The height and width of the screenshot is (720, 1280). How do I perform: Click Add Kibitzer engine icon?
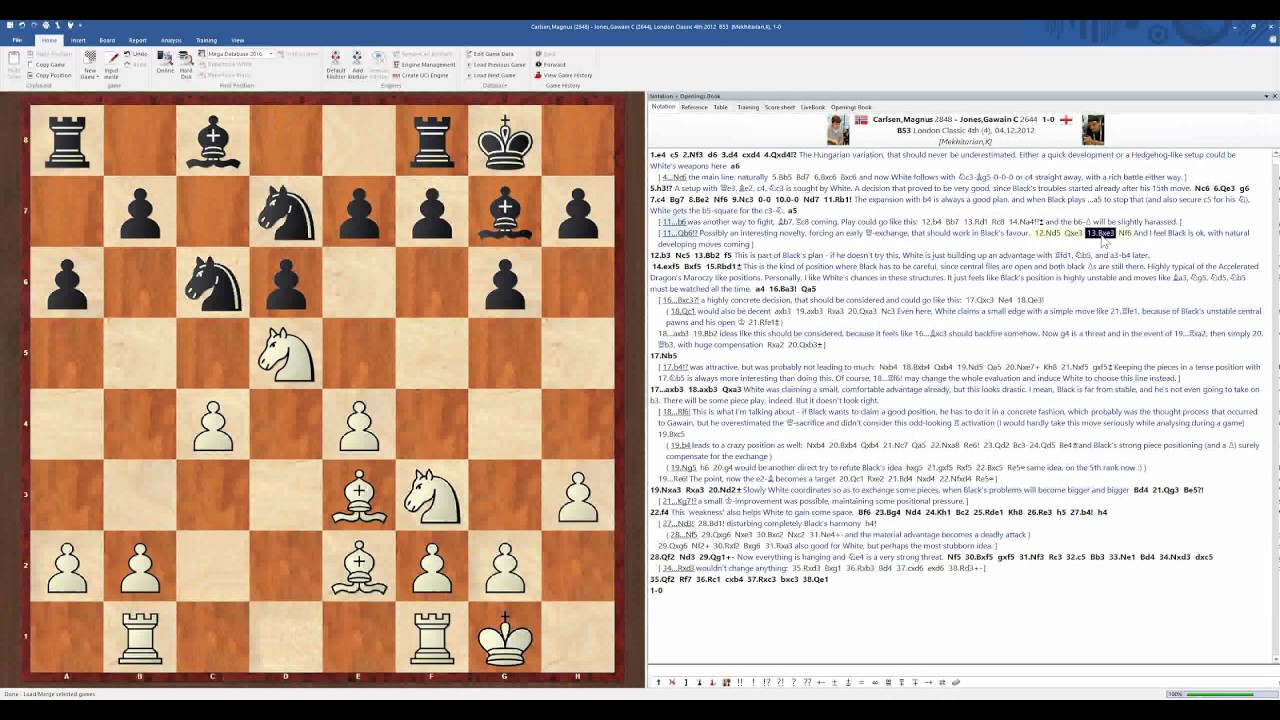tap(357, 65)
